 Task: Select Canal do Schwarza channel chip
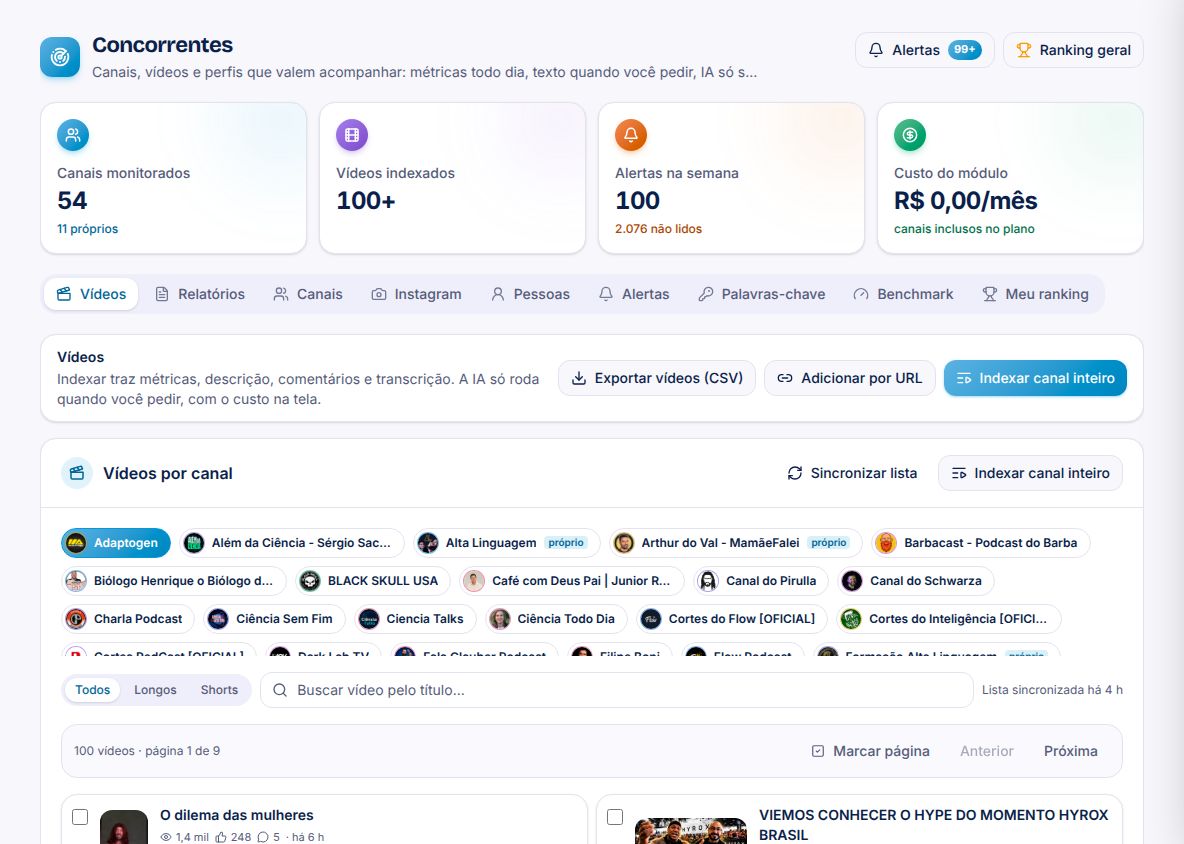[915, 581]
